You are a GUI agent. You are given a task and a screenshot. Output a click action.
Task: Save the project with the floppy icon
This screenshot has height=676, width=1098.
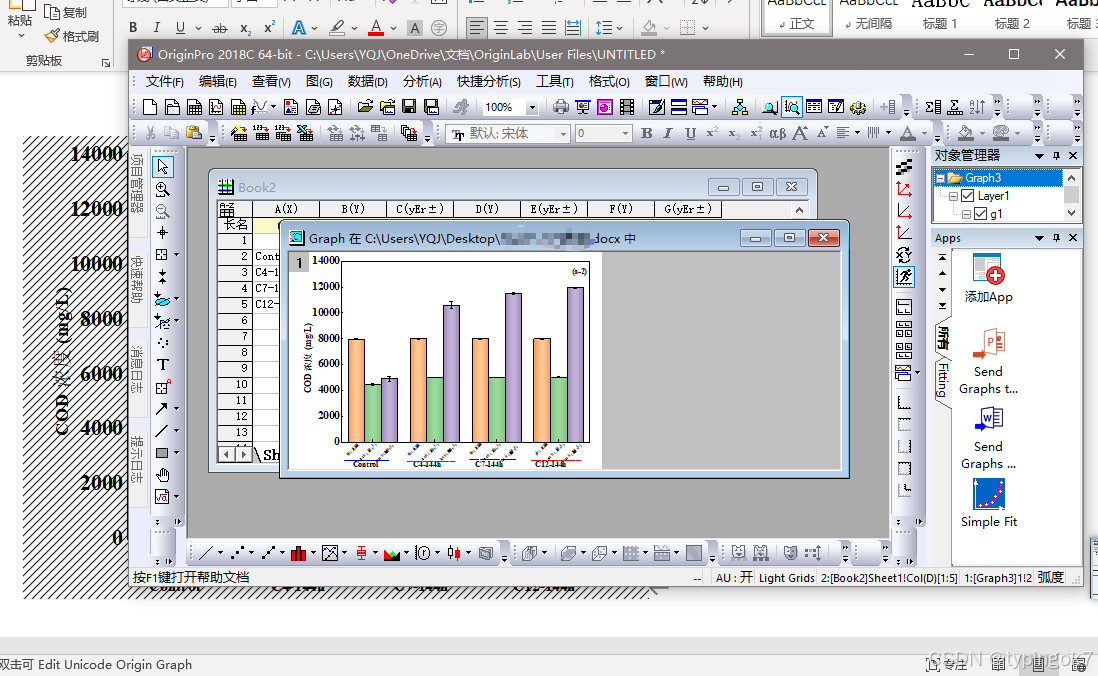click(x=409, y=107)
